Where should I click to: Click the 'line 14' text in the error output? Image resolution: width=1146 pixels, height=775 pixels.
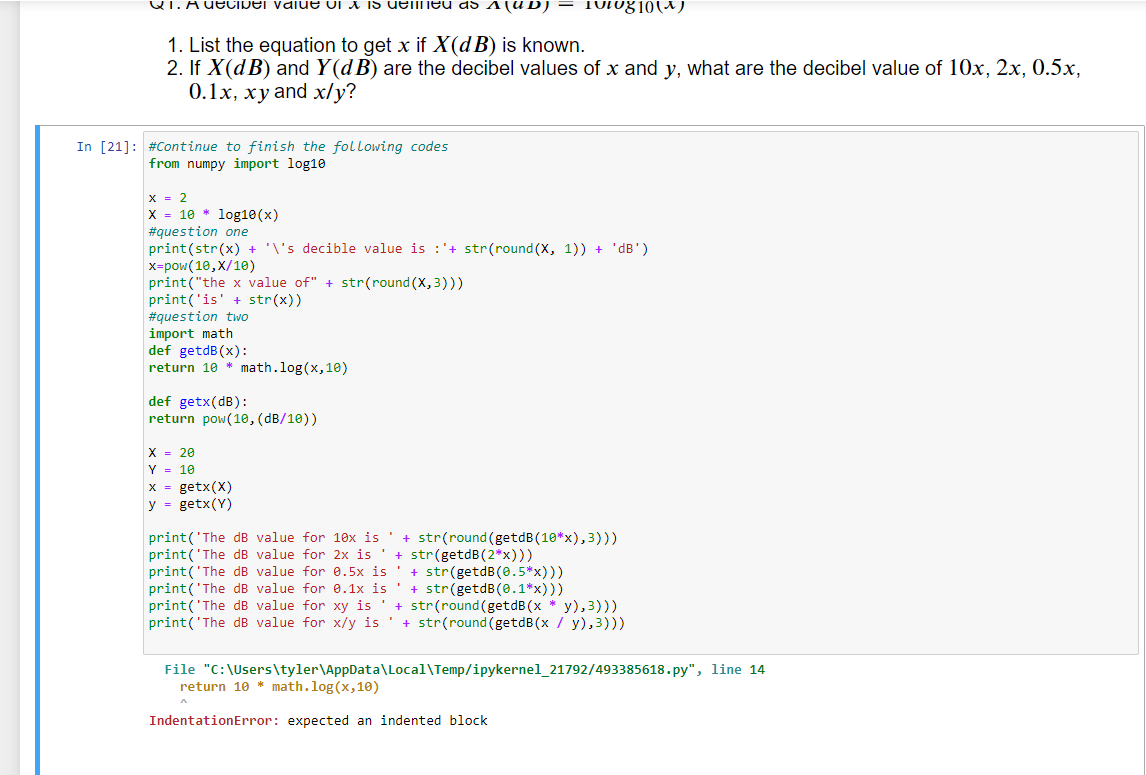pos(737,670)
